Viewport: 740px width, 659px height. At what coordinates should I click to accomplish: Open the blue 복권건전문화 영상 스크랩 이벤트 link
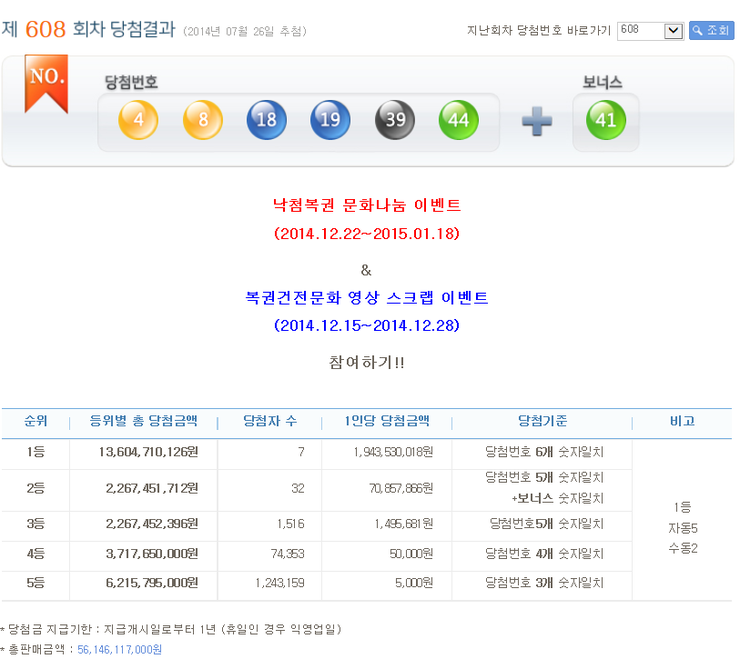click(367, 297)
